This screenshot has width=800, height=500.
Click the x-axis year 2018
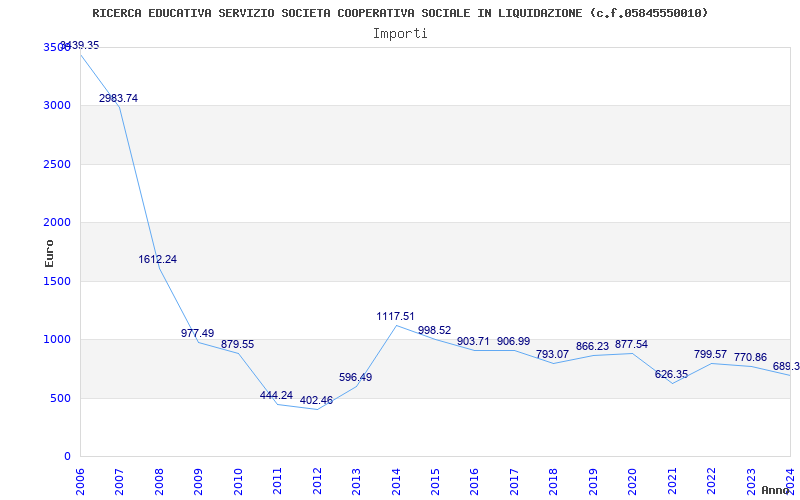pos(554,481)
